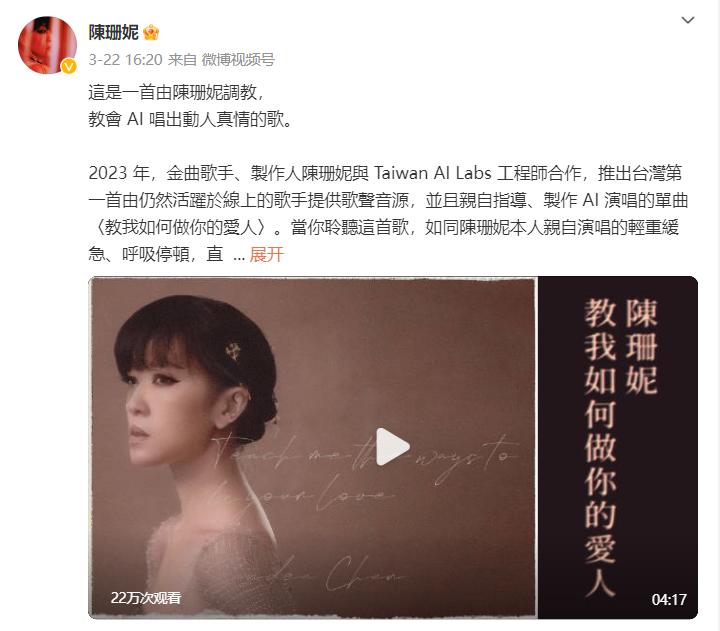
Task: Click vertical artist name 陳珊妮 in video
Action: pos(641,346)
